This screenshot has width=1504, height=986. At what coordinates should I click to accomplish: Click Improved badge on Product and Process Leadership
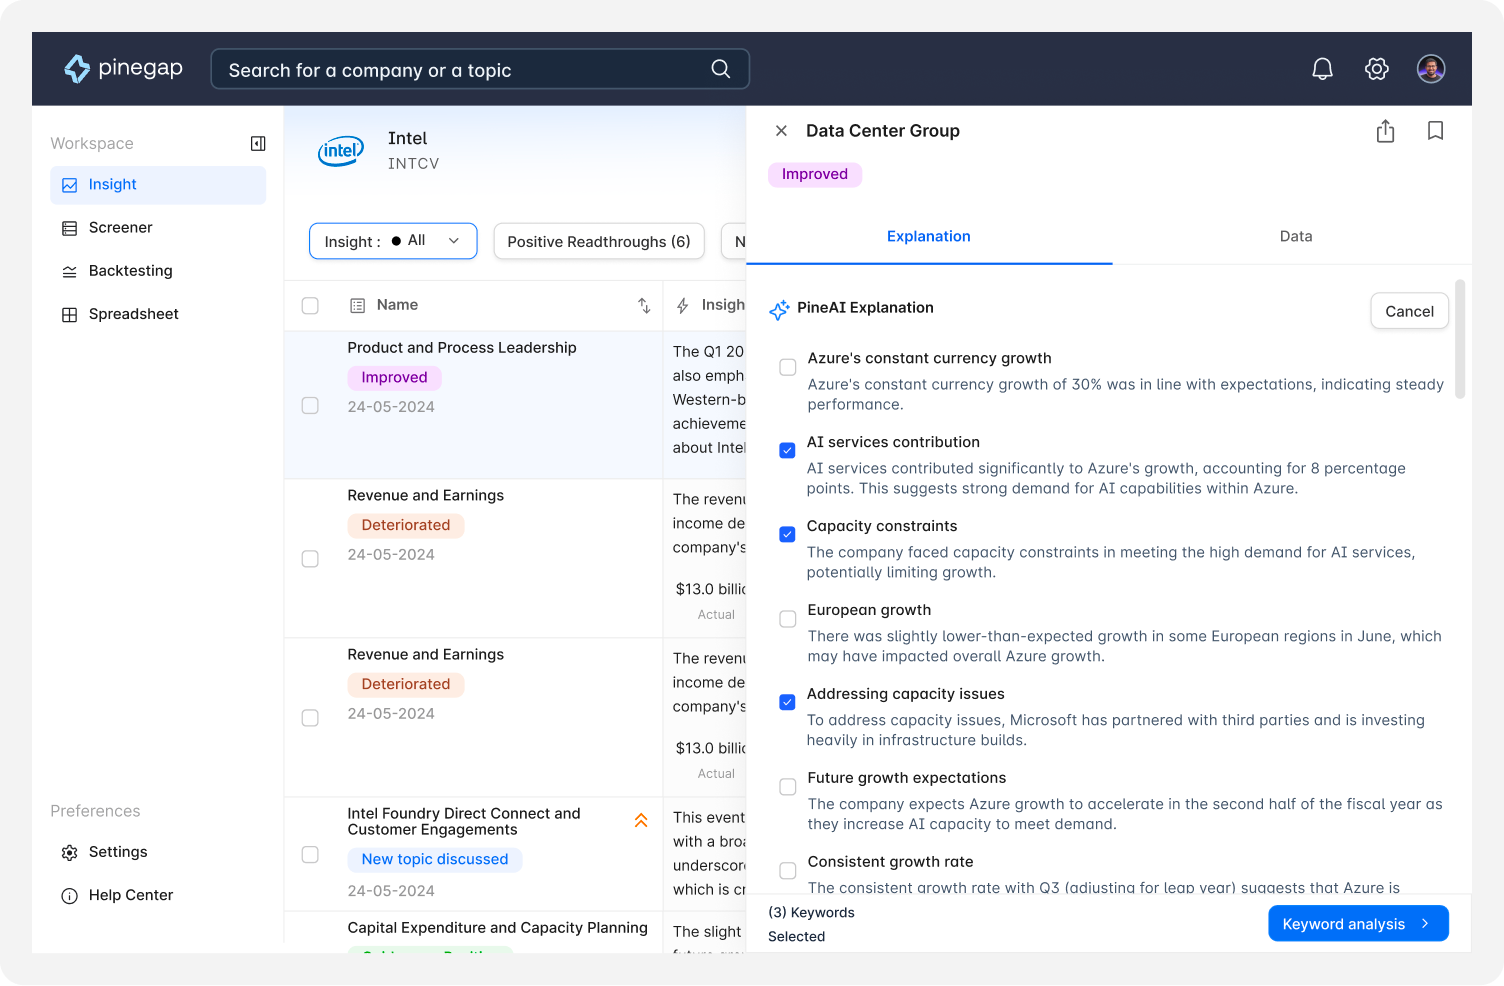[395, 378]
